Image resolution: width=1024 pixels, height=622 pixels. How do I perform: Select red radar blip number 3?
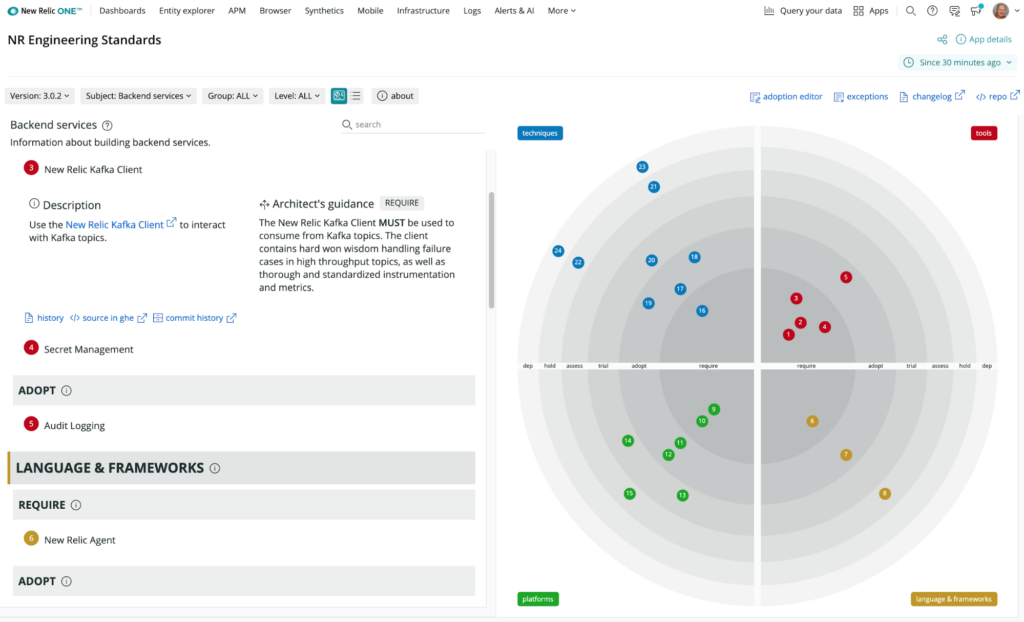coord(796,299)
